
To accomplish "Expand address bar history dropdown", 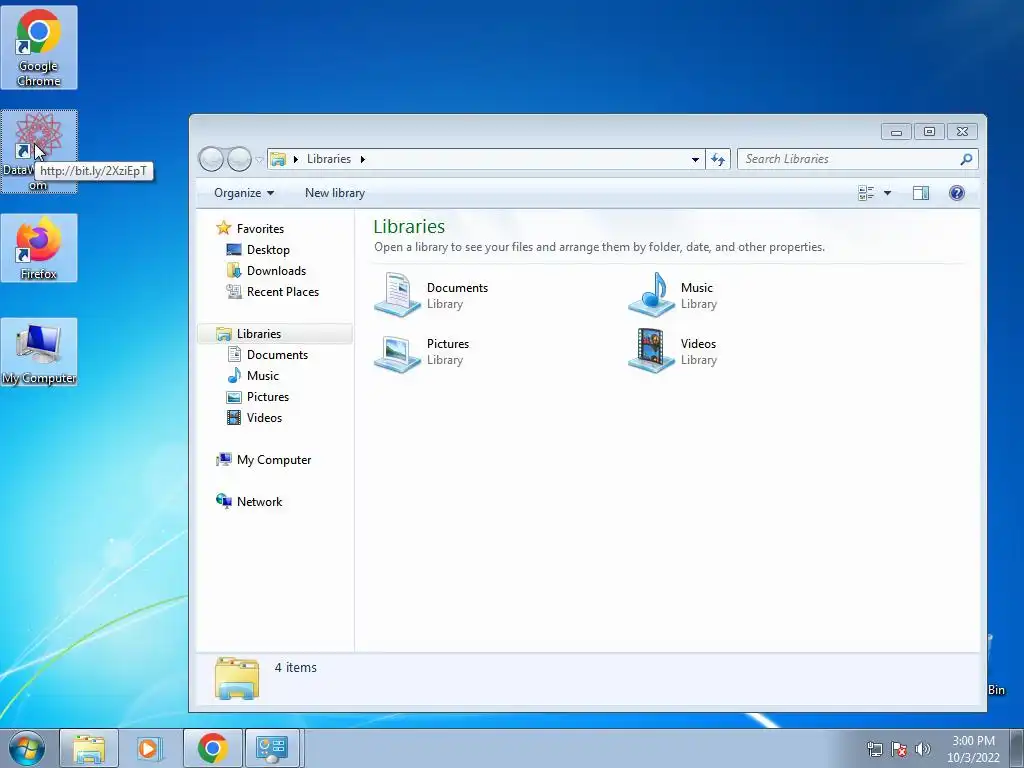I will [x=696, y=159].
